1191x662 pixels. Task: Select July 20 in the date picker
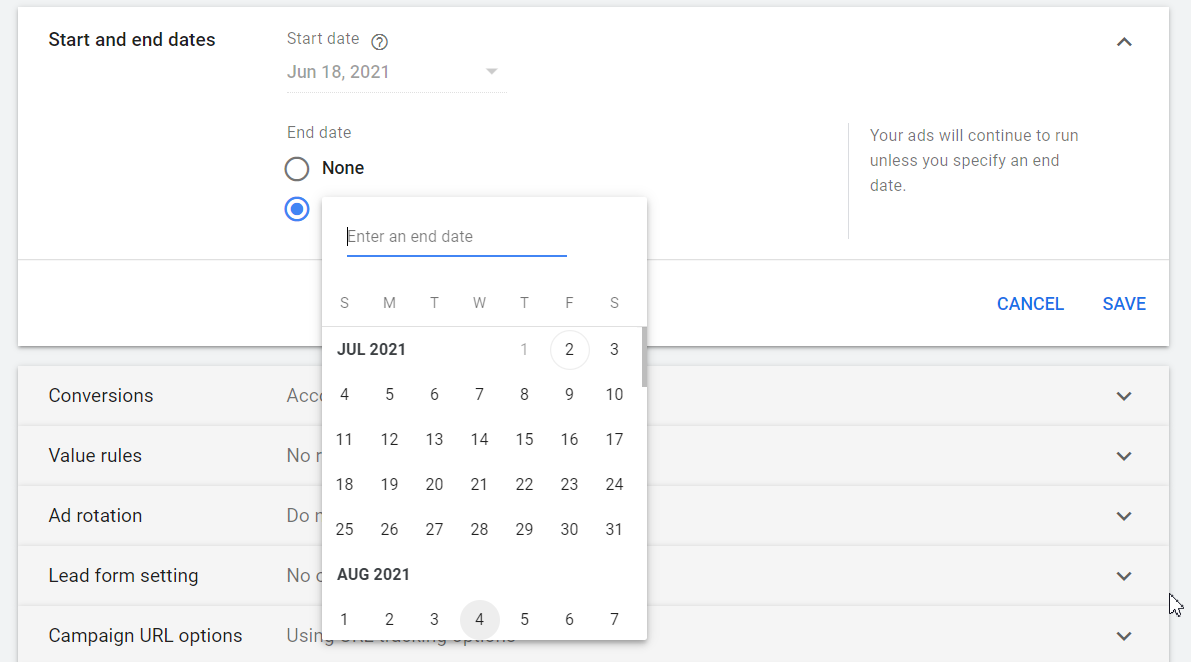tap(434, 485)
